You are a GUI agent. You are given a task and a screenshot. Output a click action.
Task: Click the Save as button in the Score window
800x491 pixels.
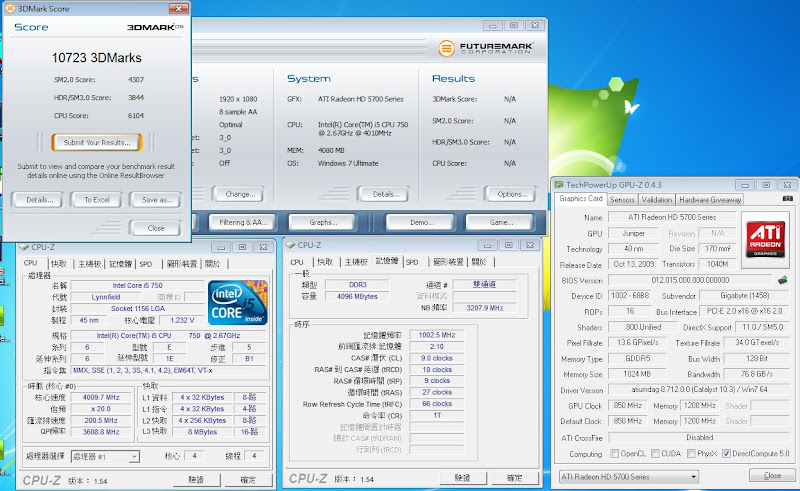tap(156, 200)
